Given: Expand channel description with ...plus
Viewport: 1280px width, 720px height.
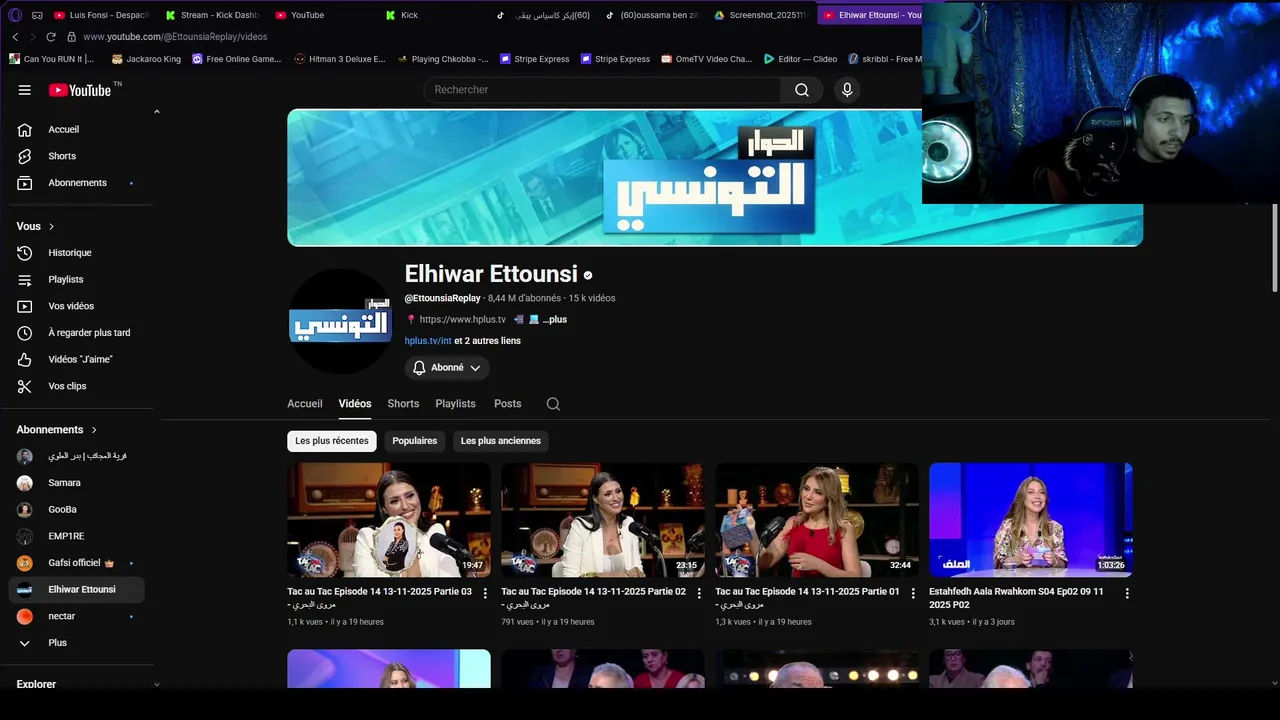Looking at the screenshot, I should [555, 320].
